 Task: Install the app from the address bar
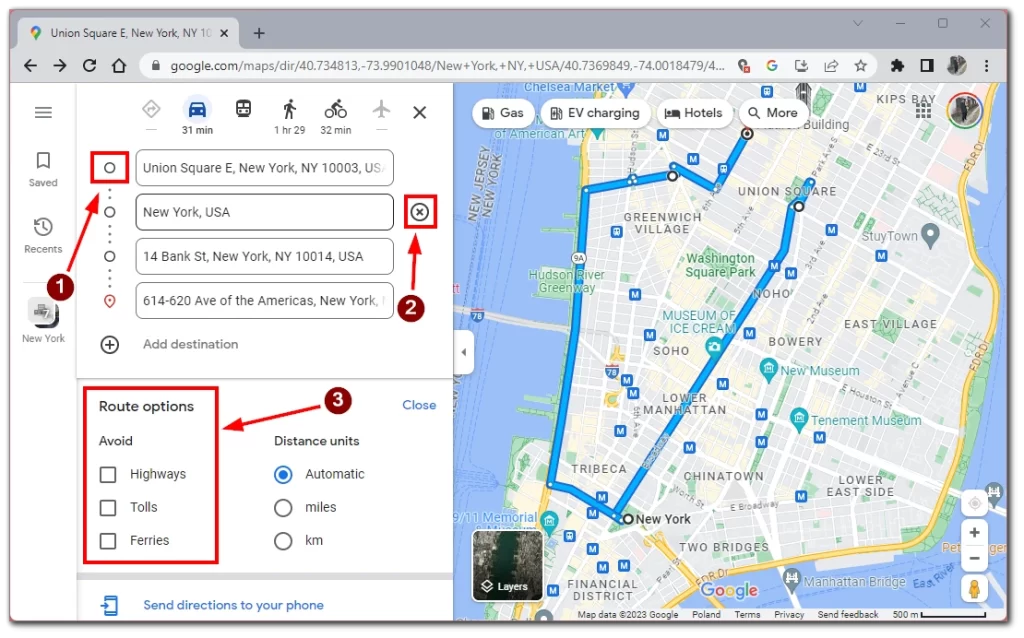pos(801,65)
